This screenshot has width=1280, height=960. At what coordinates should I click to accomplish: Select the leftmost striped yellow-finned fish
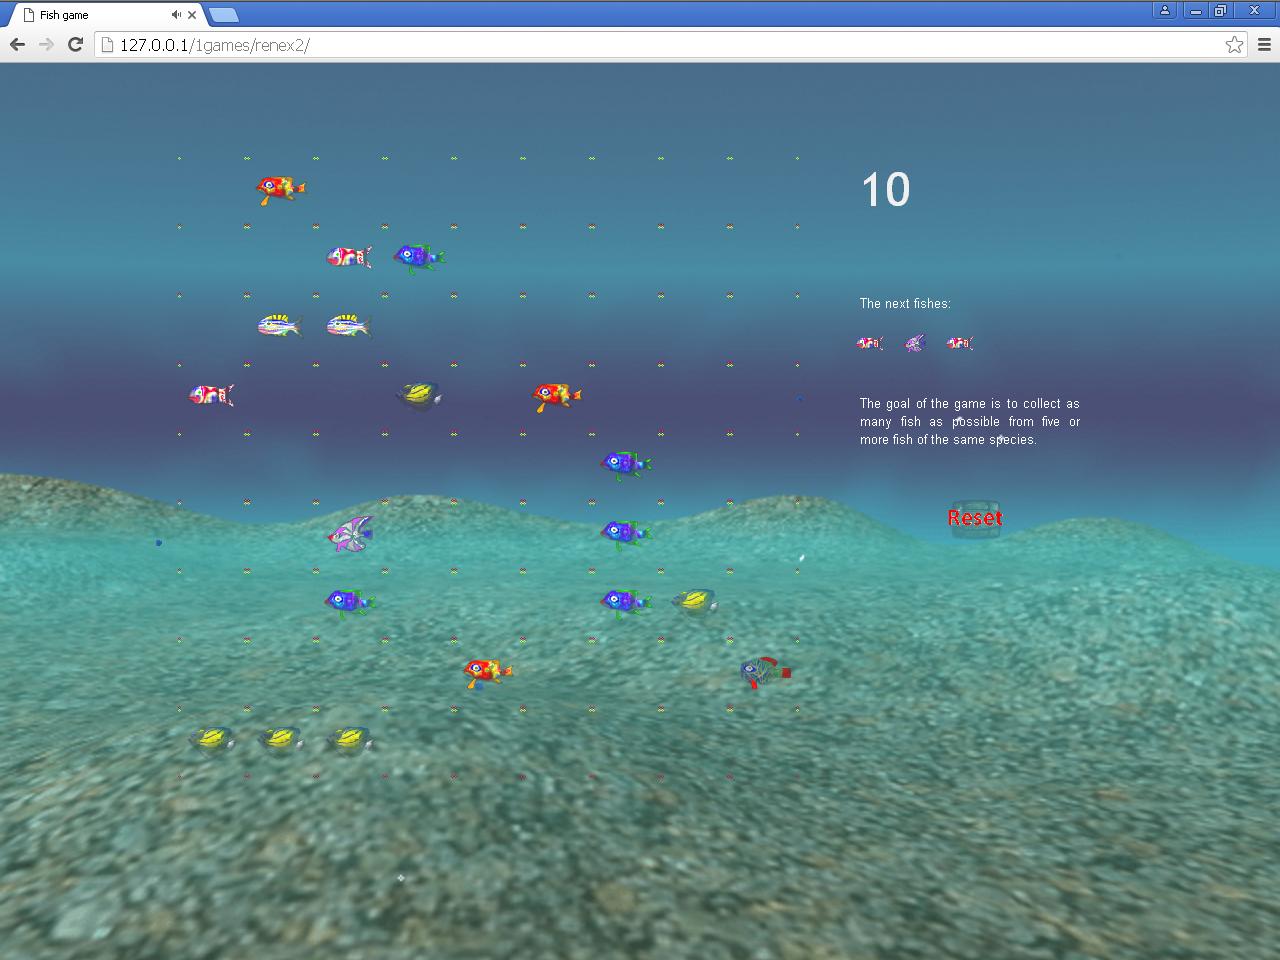pos(280,326)
